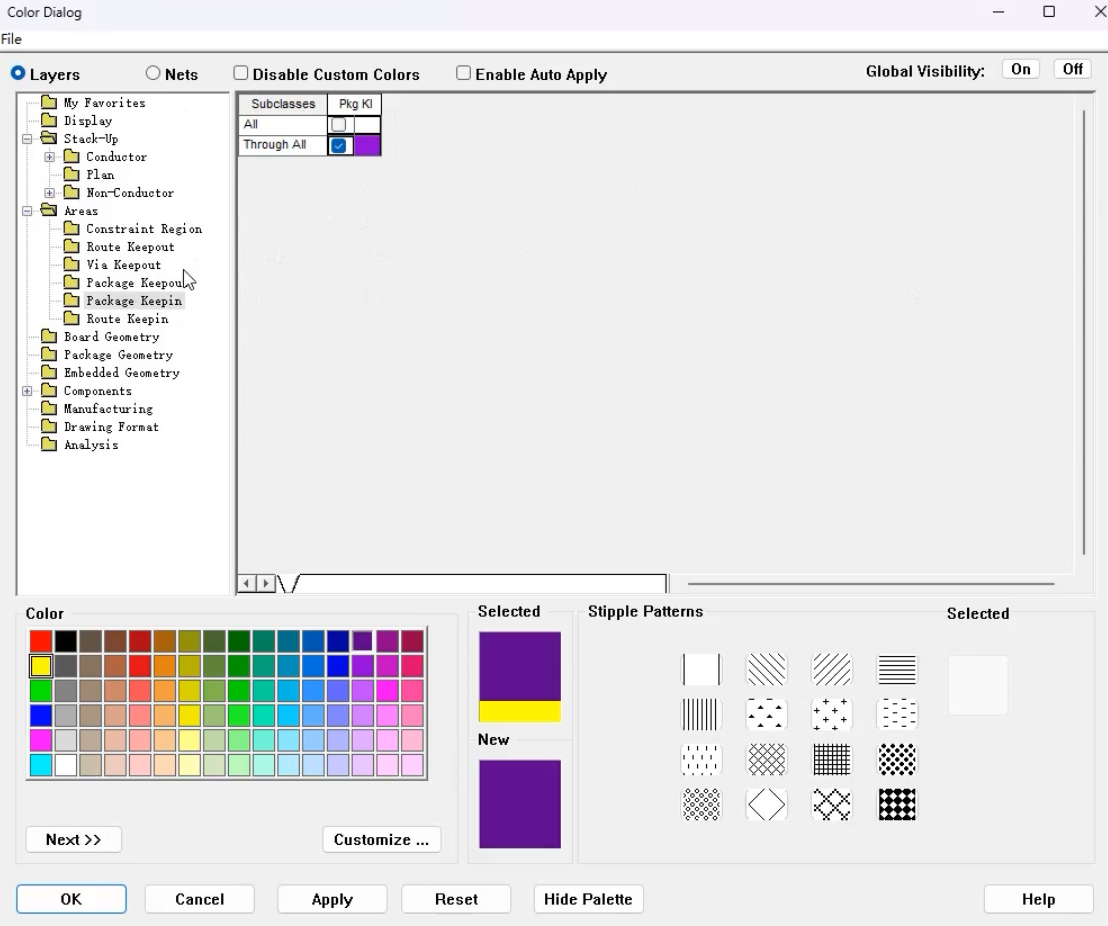
Task: Expand the Components tree node
Action: [27, 391]
